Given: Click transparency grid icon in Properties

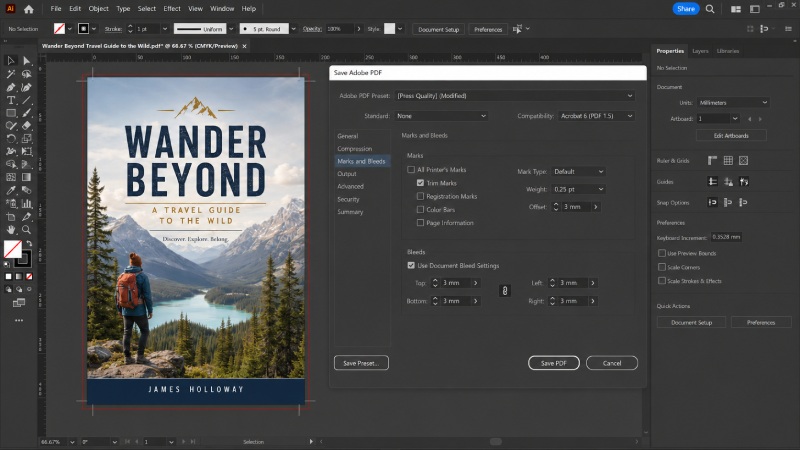Looking at the screenshot, I should (x=743, y=161).
